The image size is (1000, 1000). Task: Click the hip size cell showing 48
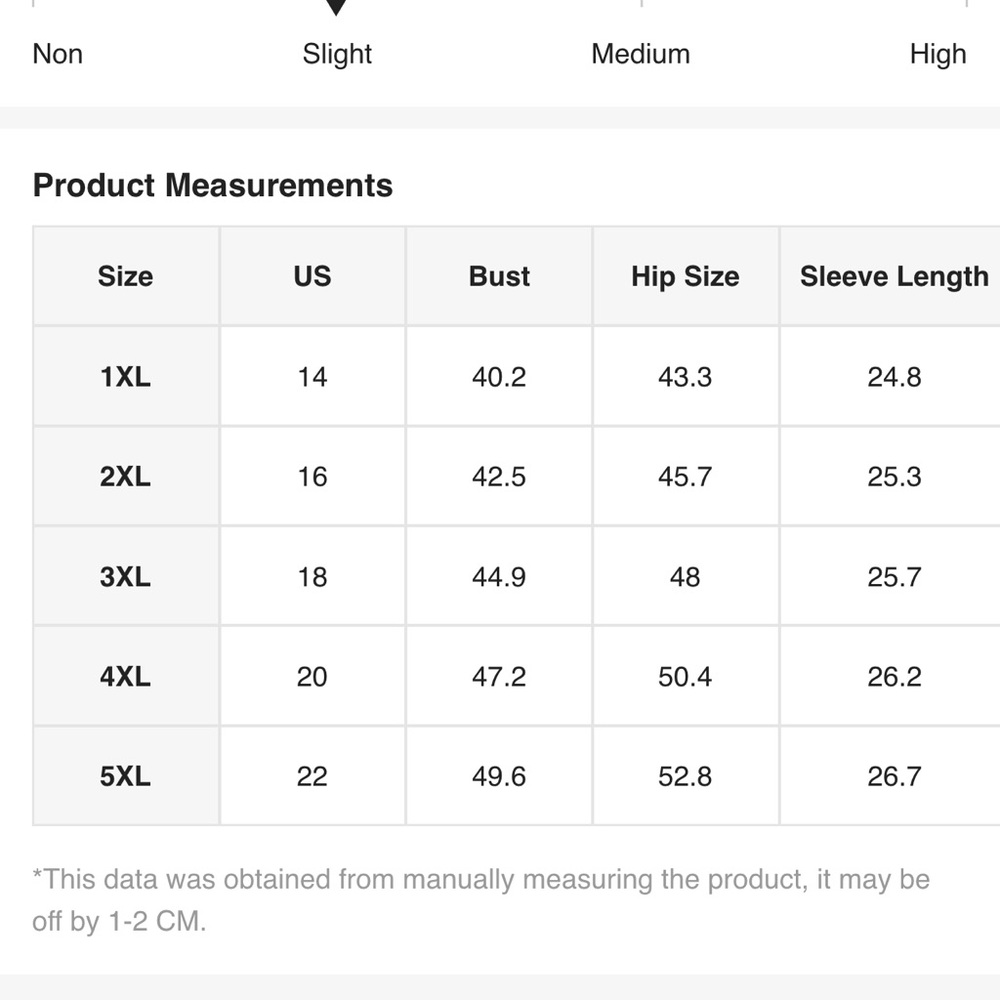[685, 577]
